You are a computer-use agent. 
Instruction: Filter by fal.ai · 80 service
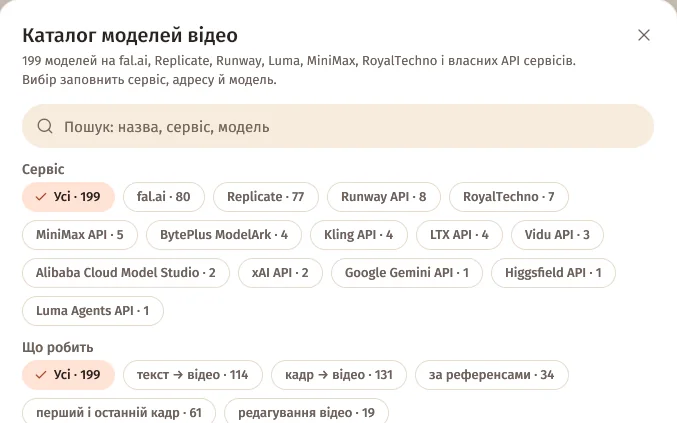164,197
